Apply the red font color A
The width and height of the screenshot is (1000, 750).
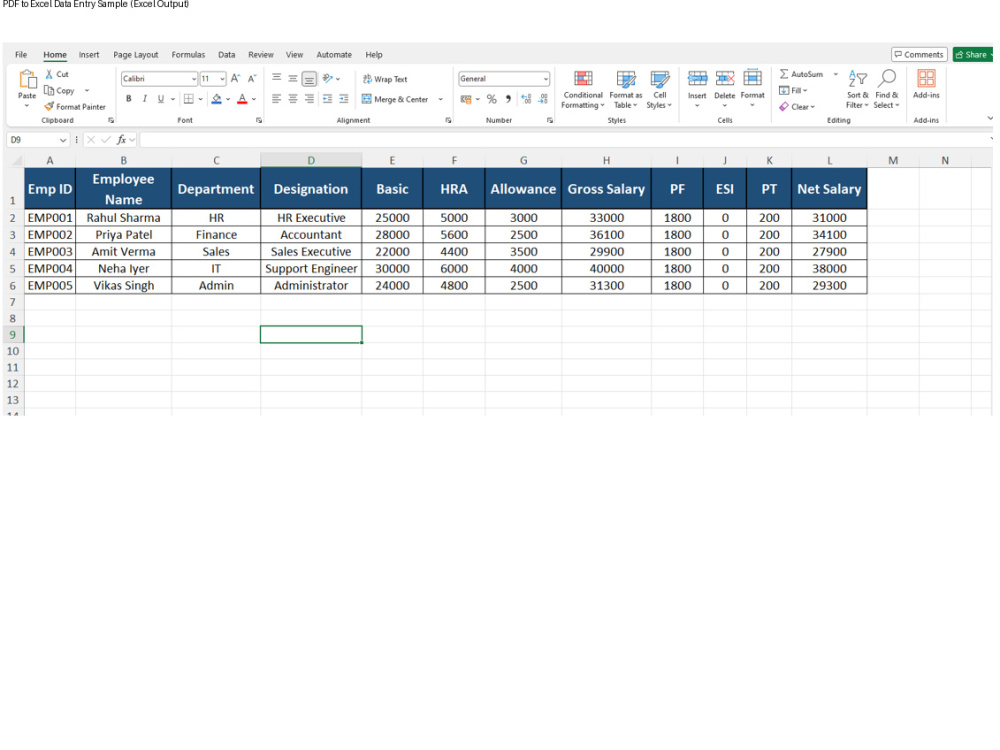coord(242,99)
